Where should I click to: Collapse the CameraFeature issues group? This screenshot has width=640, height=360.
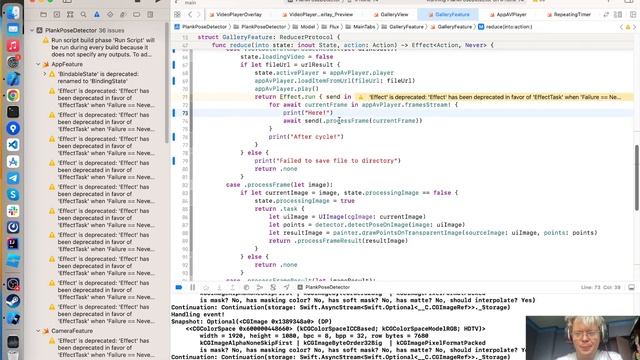pos(38,331)
